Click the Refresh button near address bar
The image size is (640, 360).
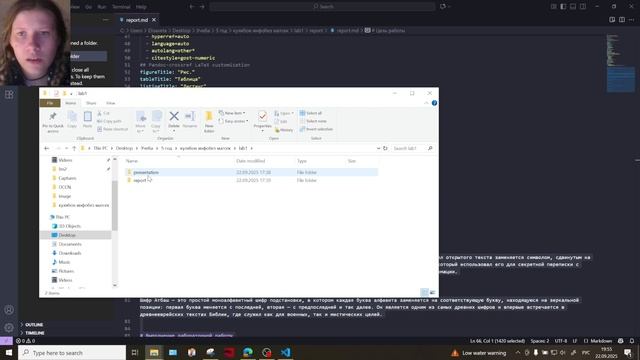tap(385, 148)
